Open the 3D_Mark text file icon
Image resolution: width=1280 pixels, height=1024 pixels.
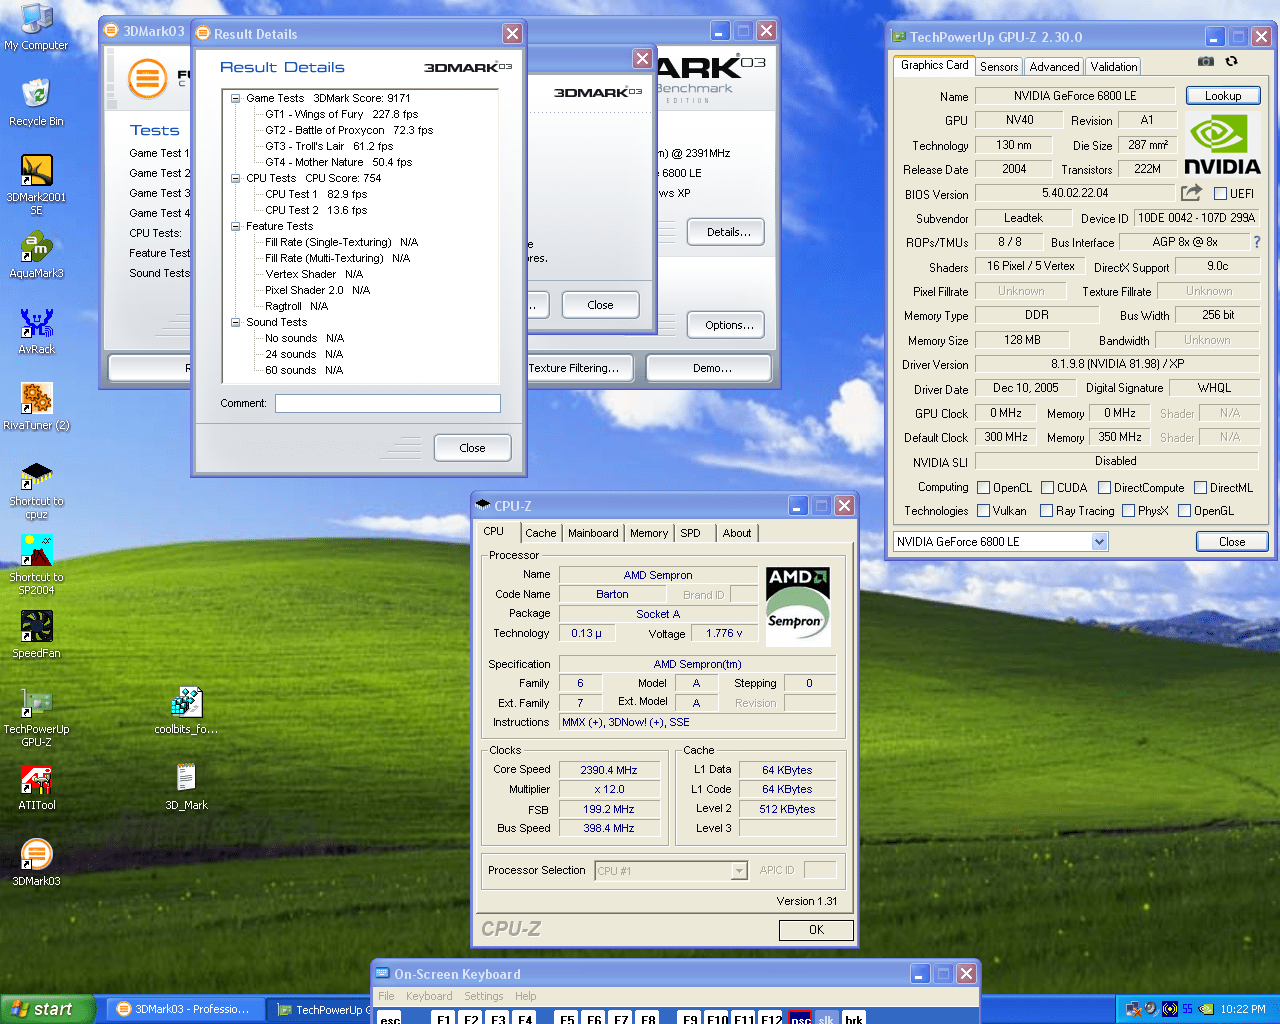click(x=186, y=787)
